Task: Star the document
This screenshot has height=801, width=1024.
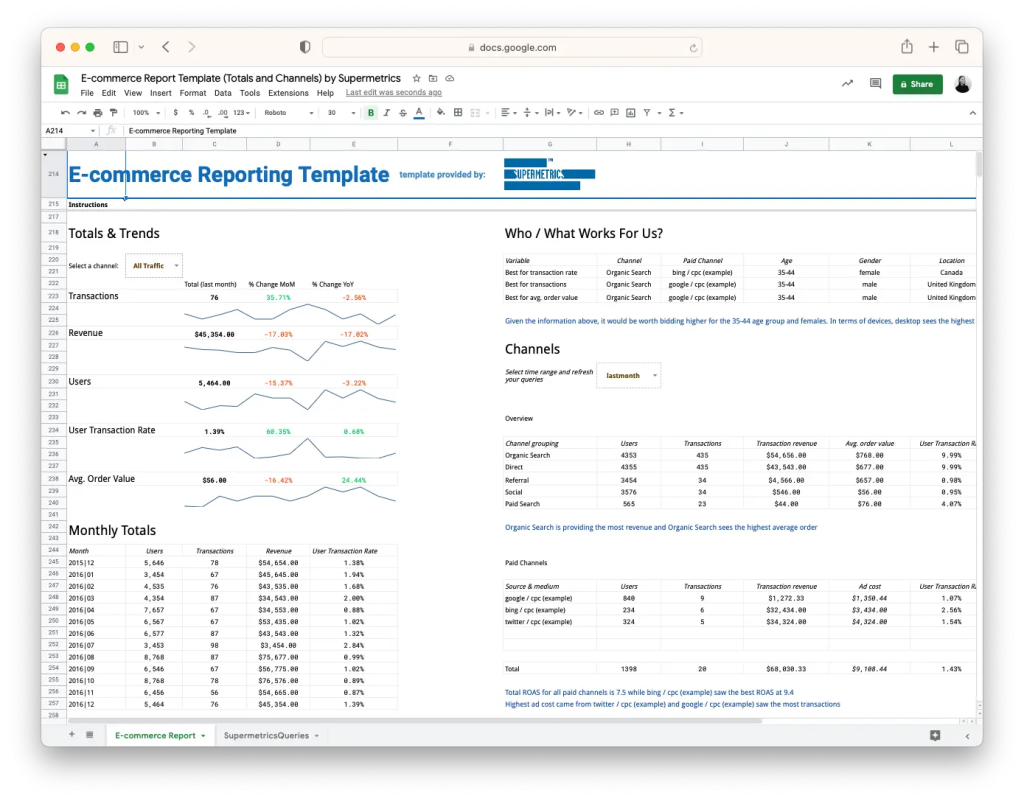Action: coord(417,78)
